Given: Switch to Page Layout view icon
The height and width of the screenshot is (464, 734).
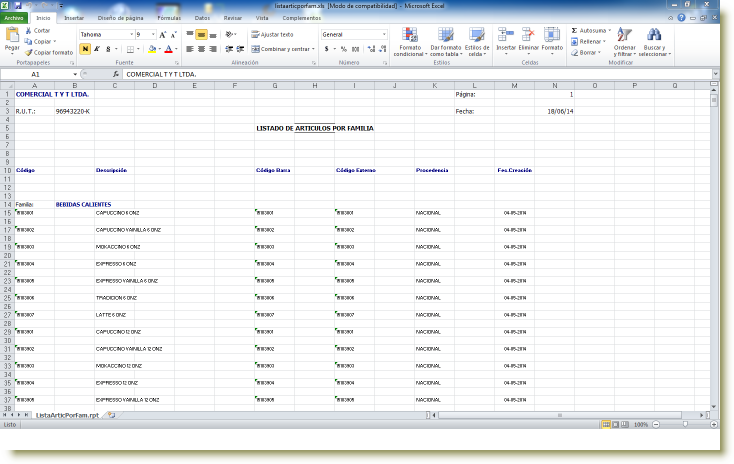Looking at the screenshot, I should point(616,425).
